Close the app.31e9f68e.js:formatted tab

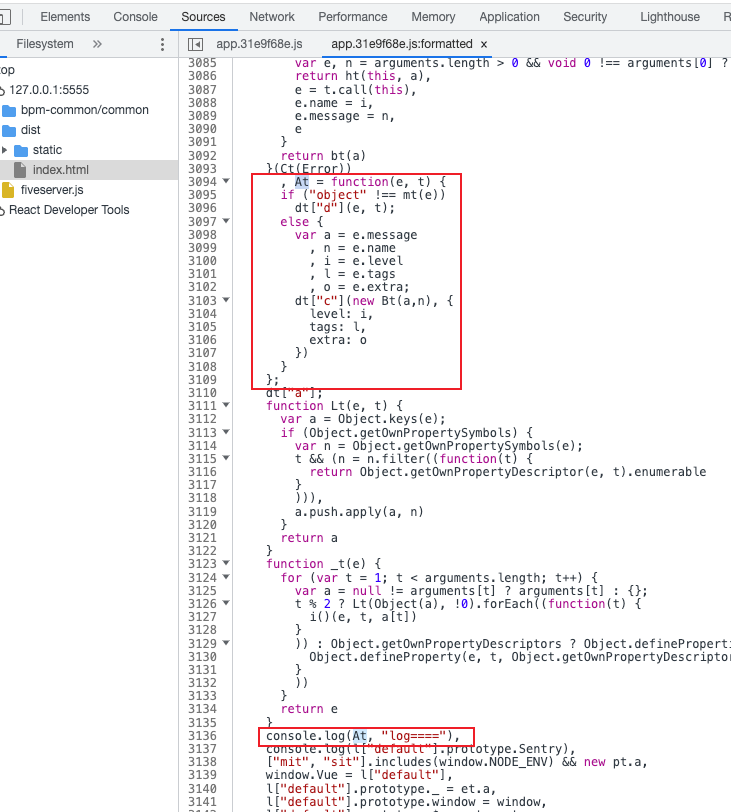click(484, 45)
